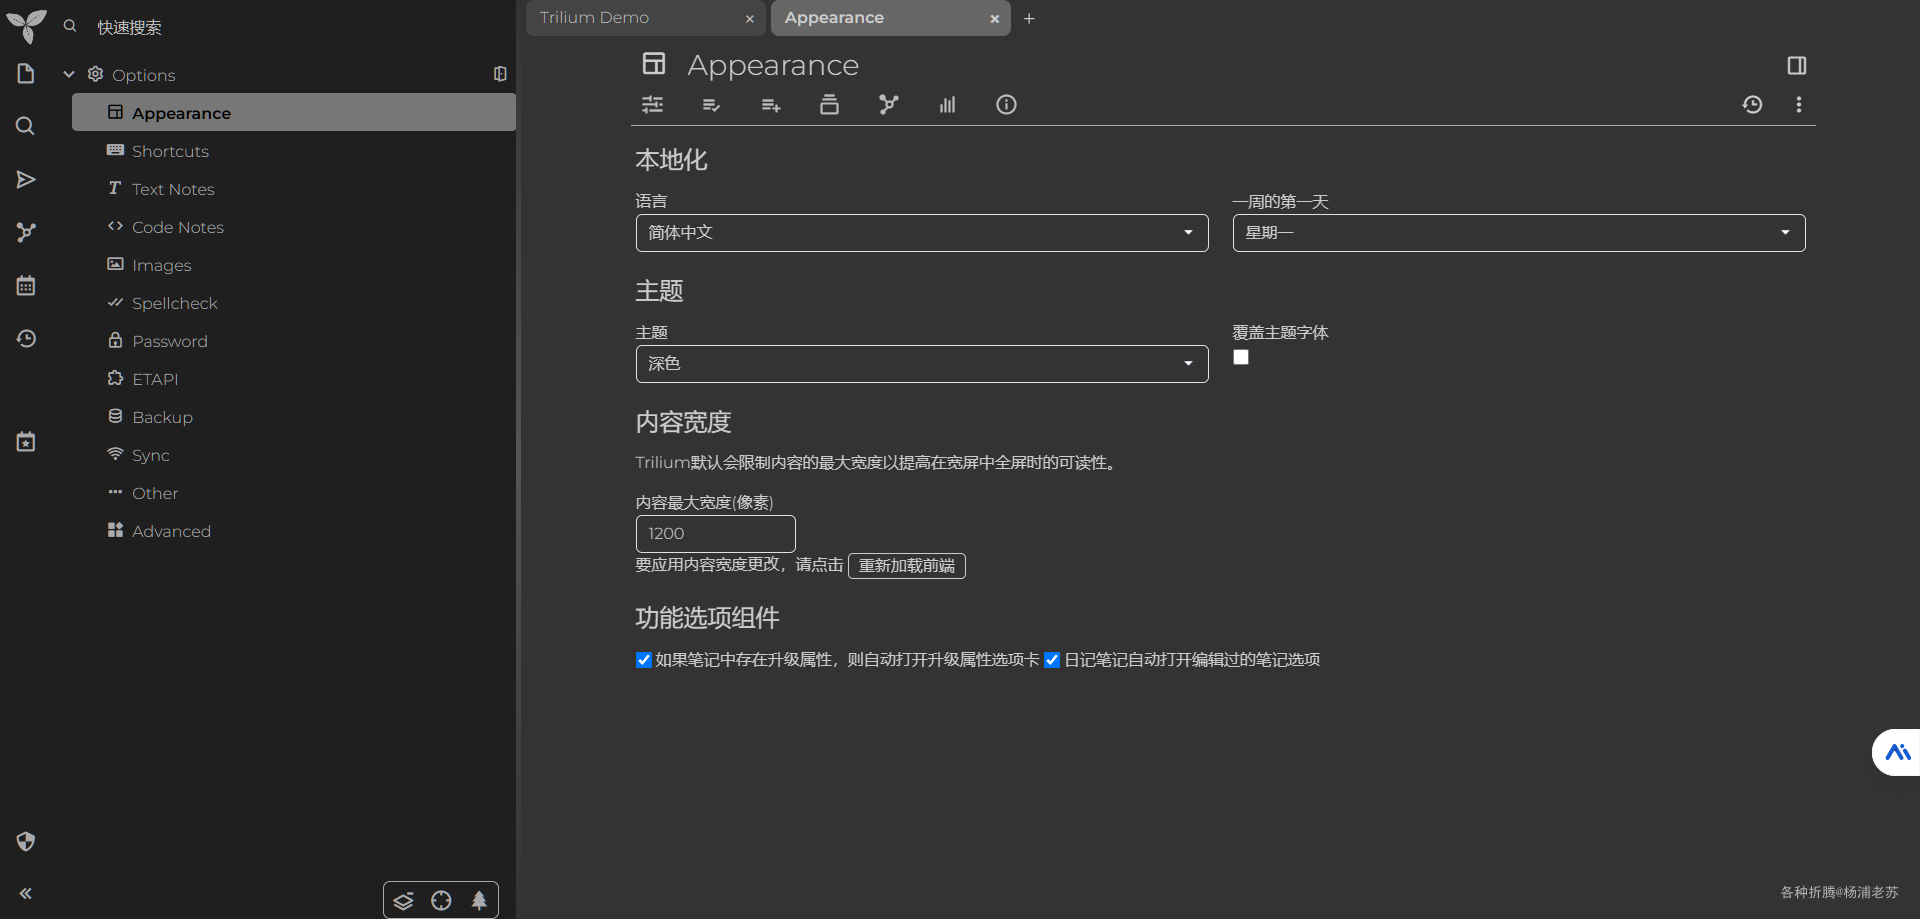Open note revisions history icon
Screen dimensions: 1920x919
pyautogui.click(x=1752, y=105)
